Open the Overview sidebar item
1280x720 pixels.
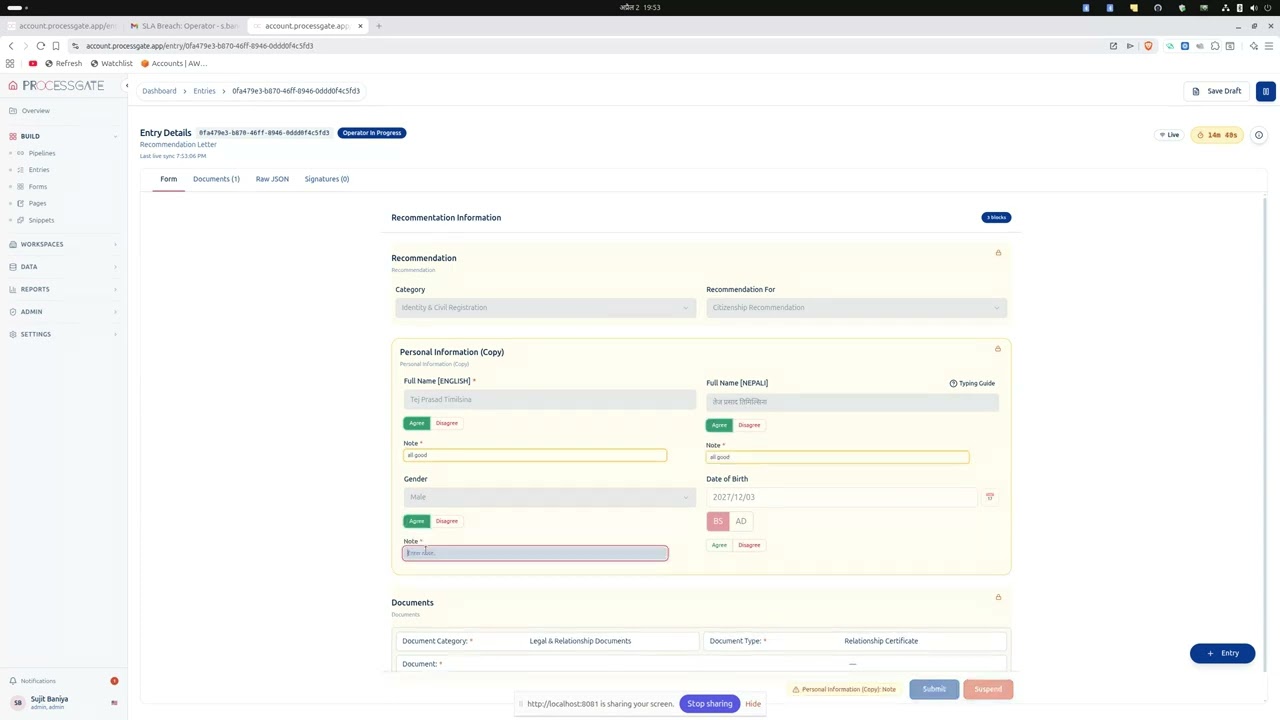click(x=35, y=111)
